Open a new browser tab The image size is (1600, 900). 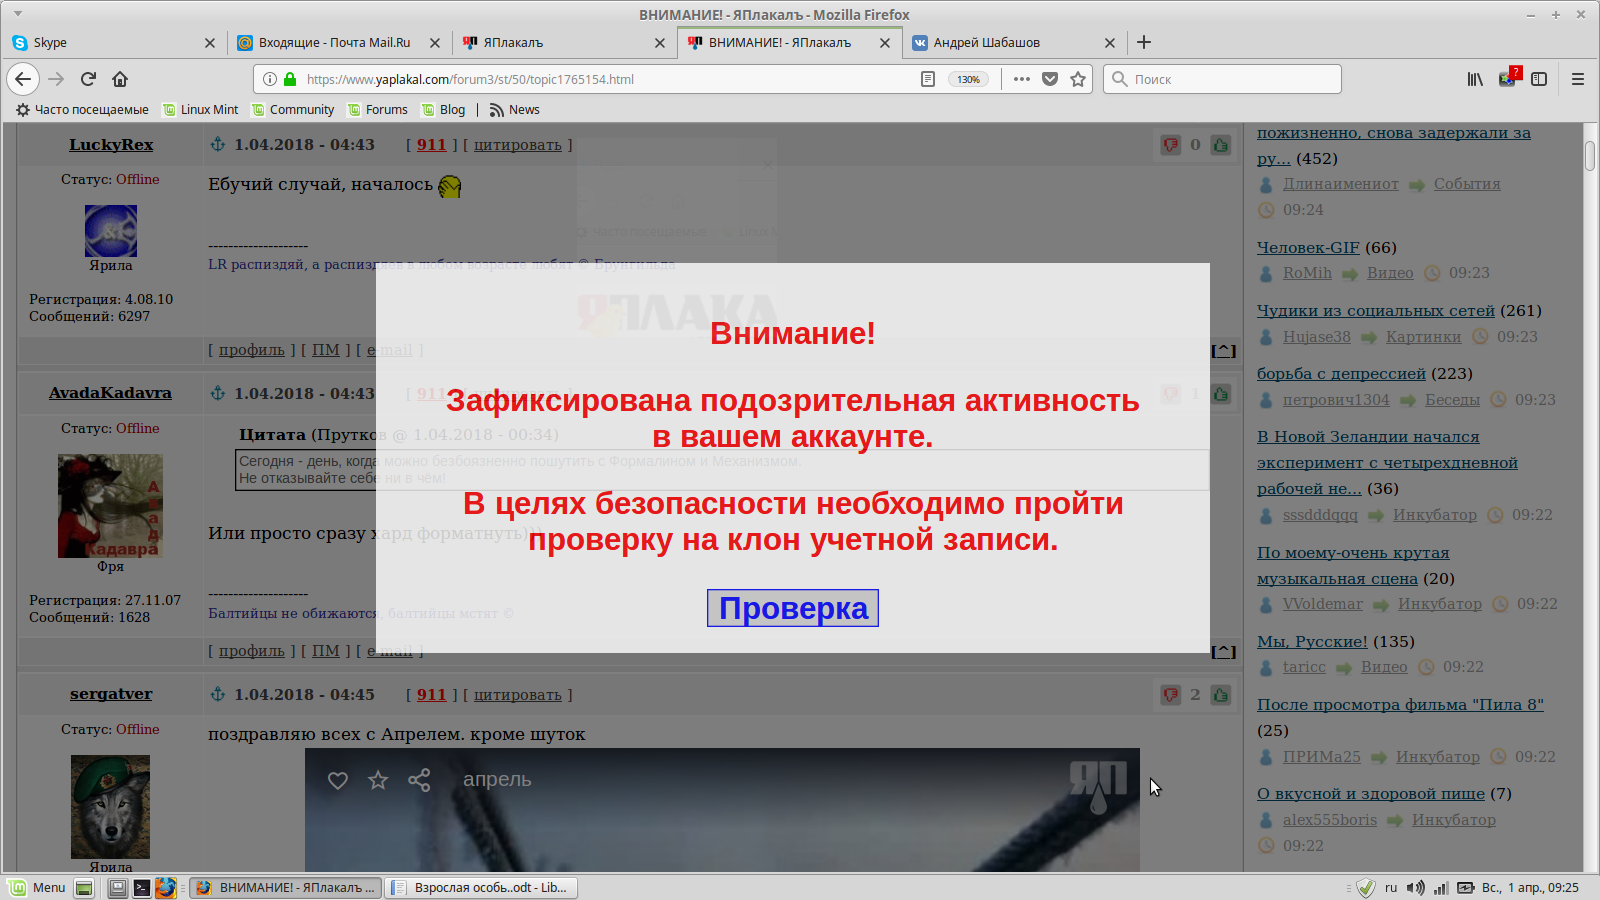[1144, 42]
